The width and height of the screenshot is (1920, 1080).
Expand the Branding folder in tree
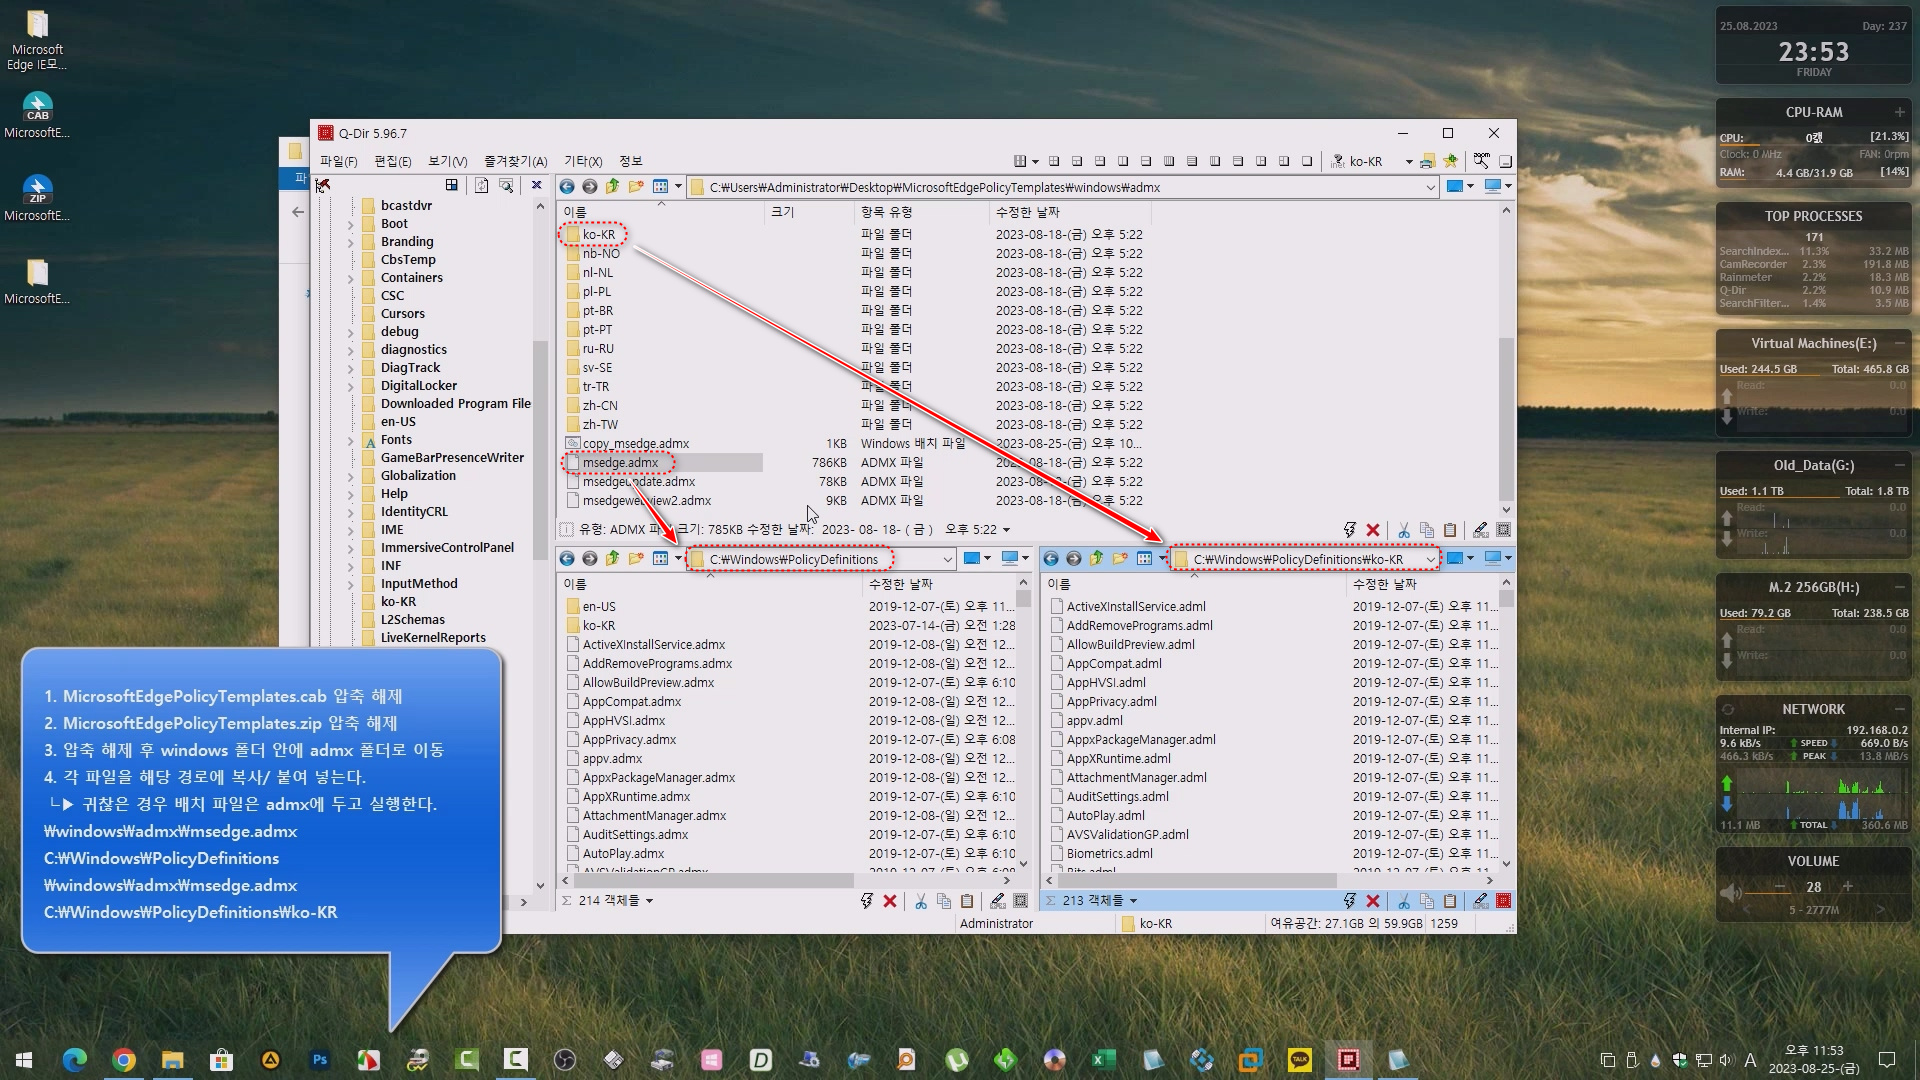click(350, 242)
